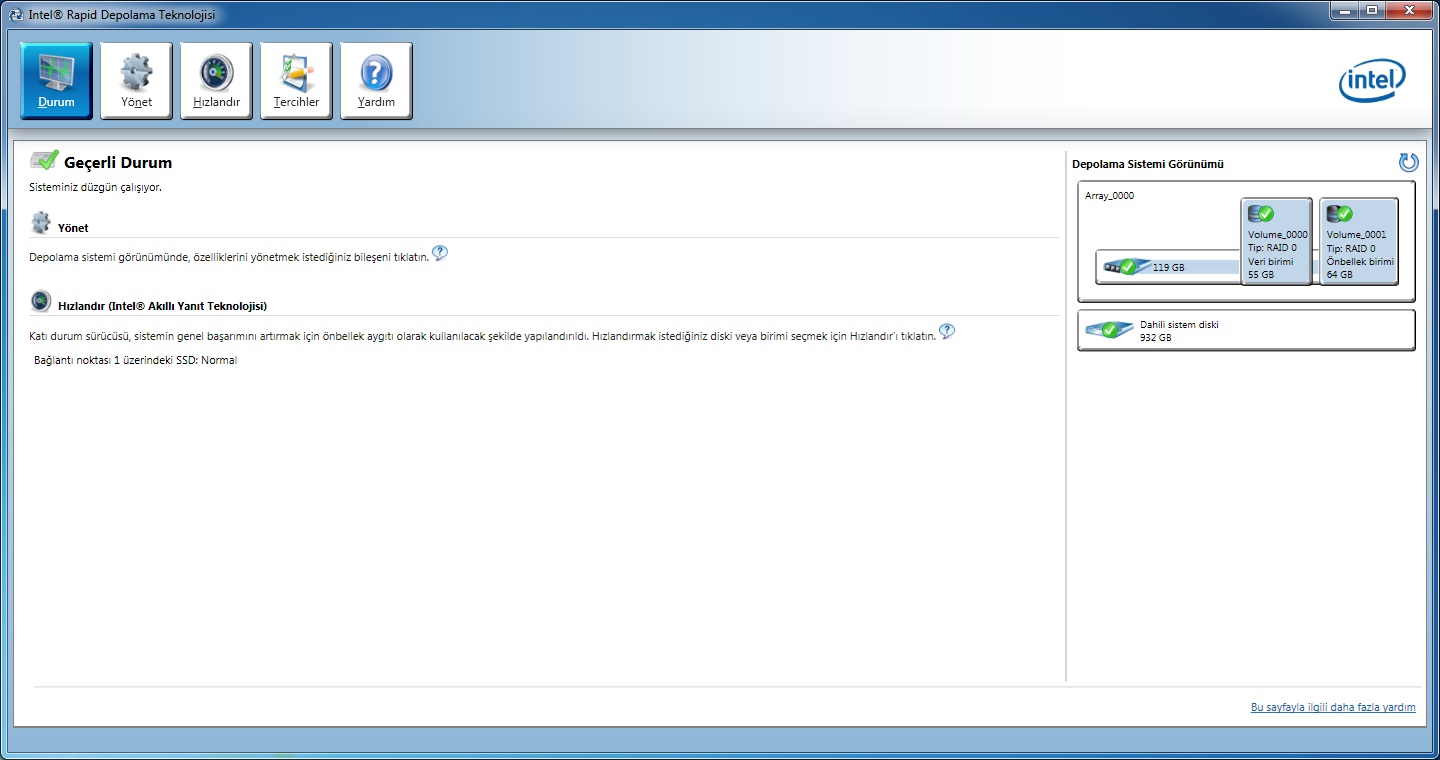Select Volume_0000 data volume
1440x760 pixels.
point(1276,241)
